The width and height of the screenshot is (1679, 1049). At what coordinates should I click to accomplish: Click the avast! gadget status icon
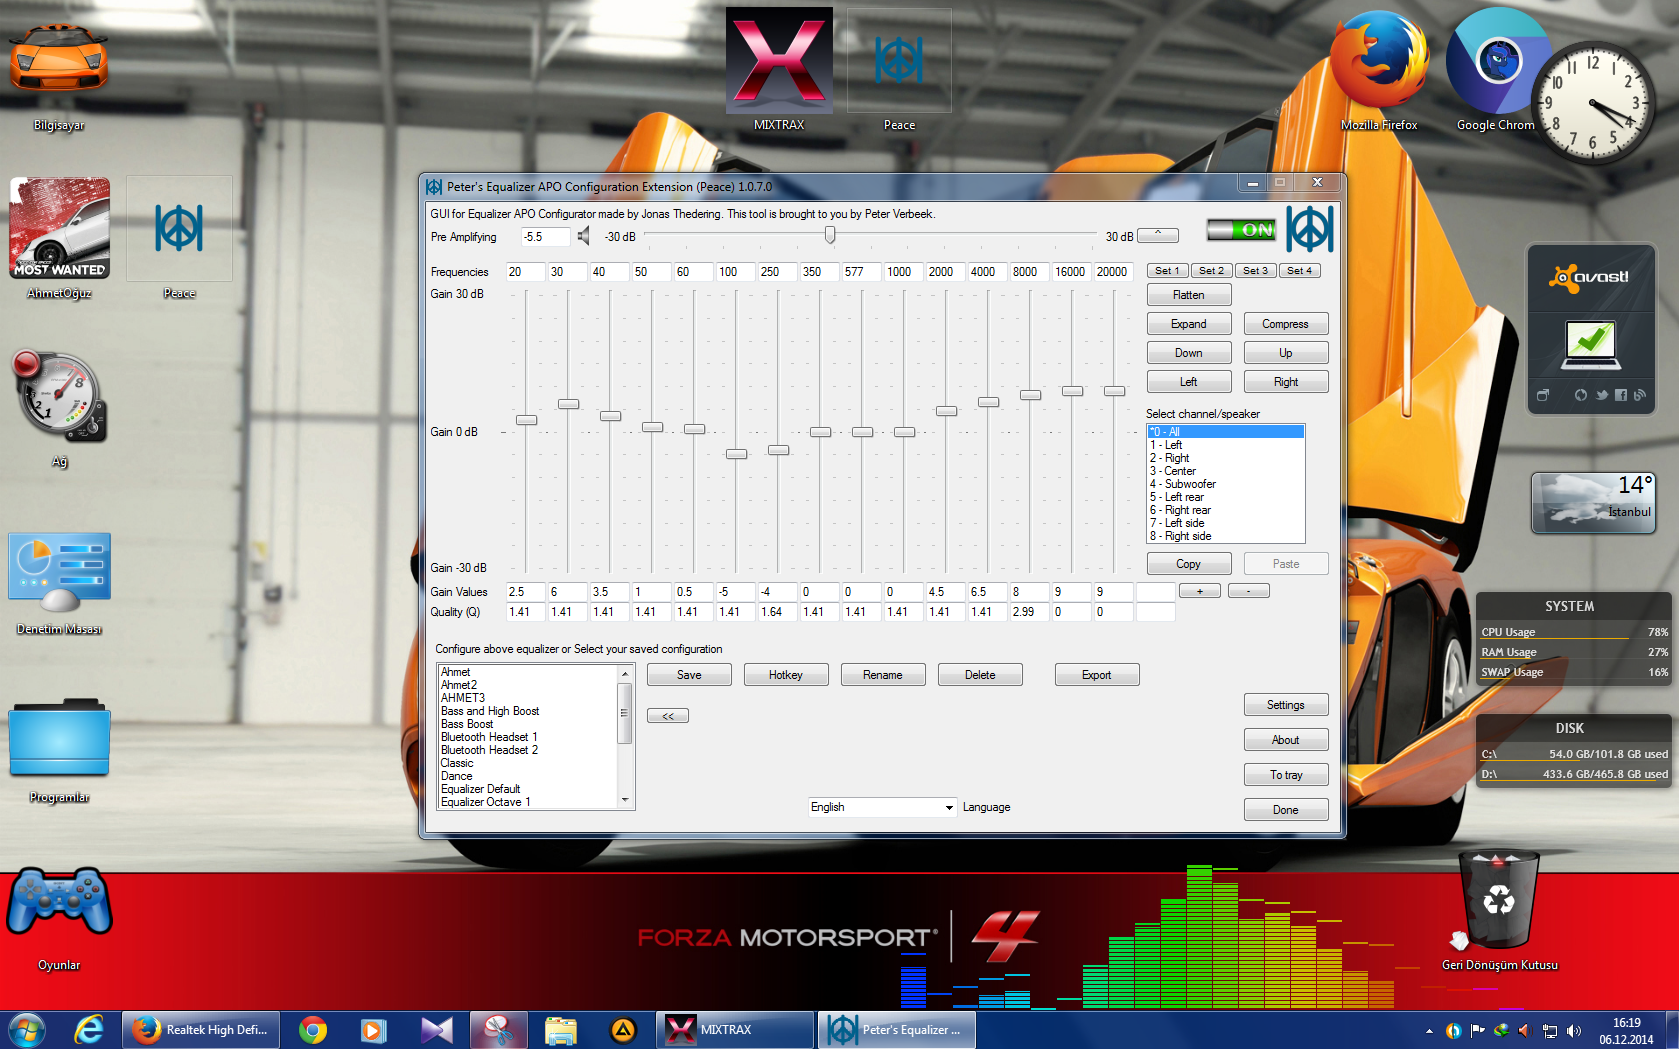1590,345
